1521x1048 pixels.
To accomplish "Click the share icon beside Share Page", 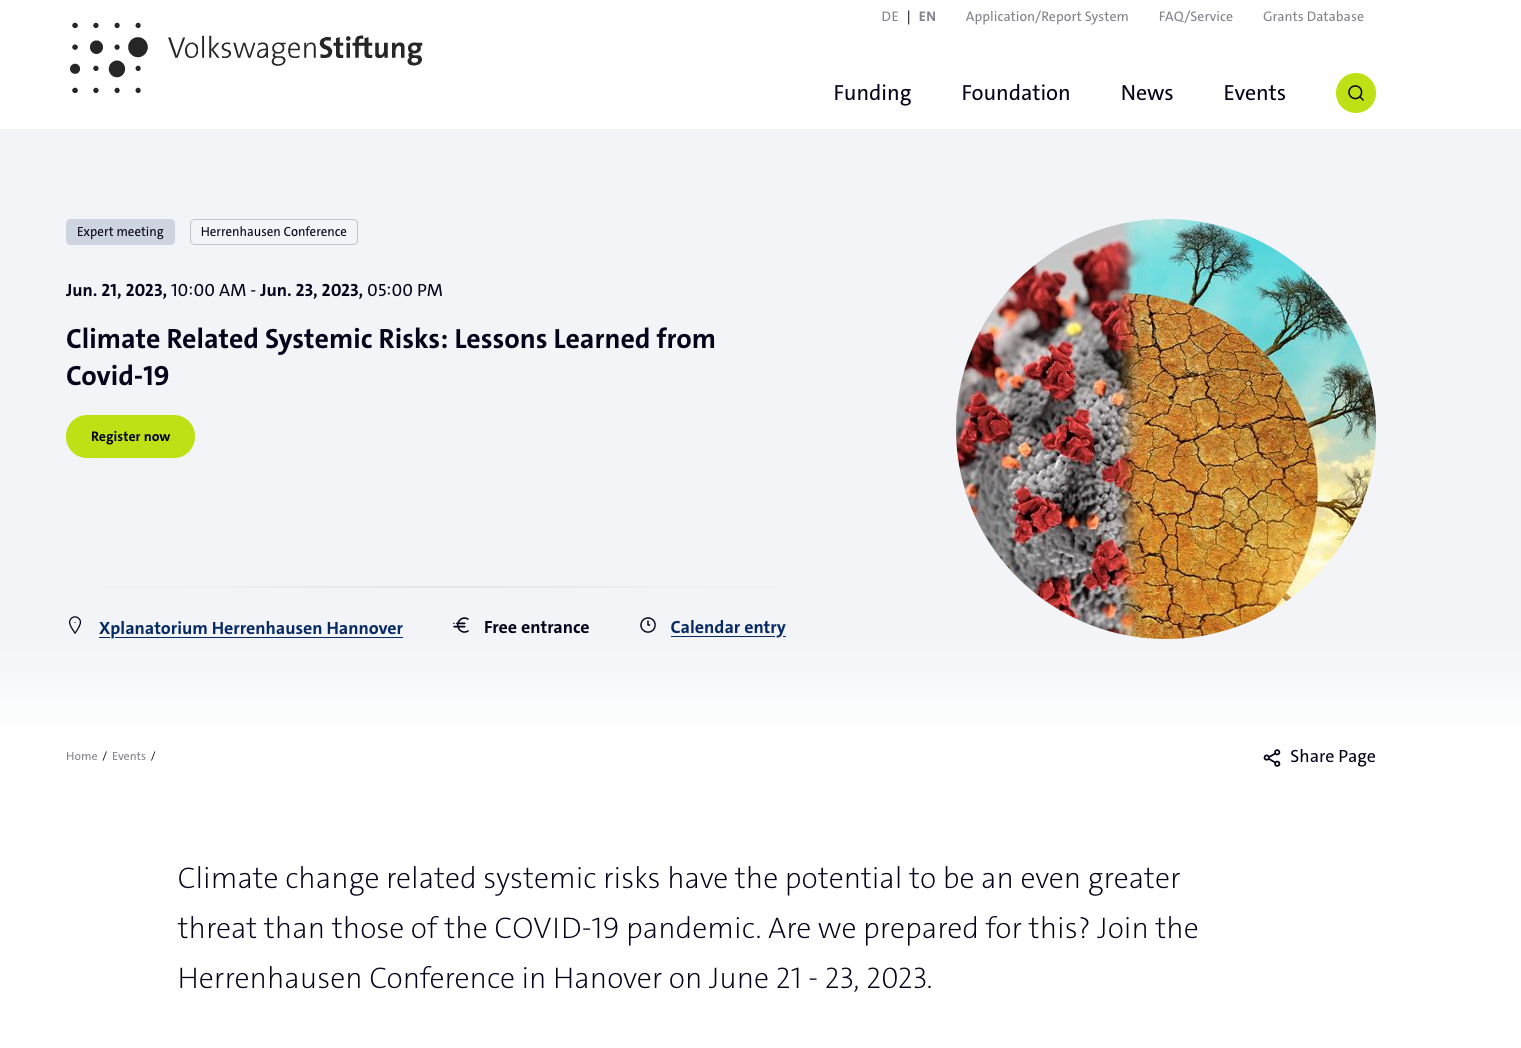I will [1271, 758].
